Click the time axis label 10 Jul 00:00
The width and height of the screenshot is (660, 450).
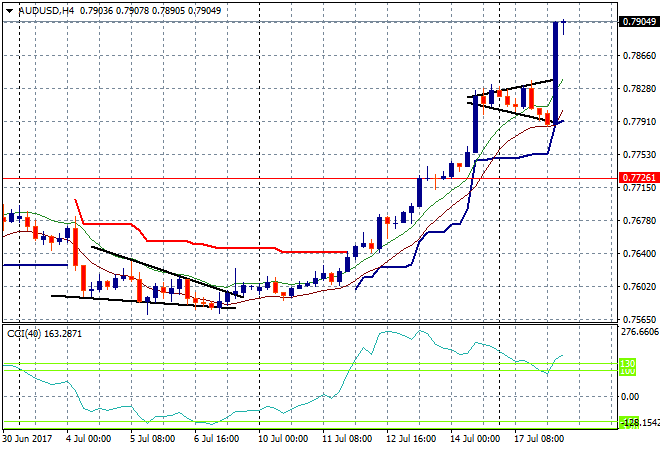coord(283,439)
